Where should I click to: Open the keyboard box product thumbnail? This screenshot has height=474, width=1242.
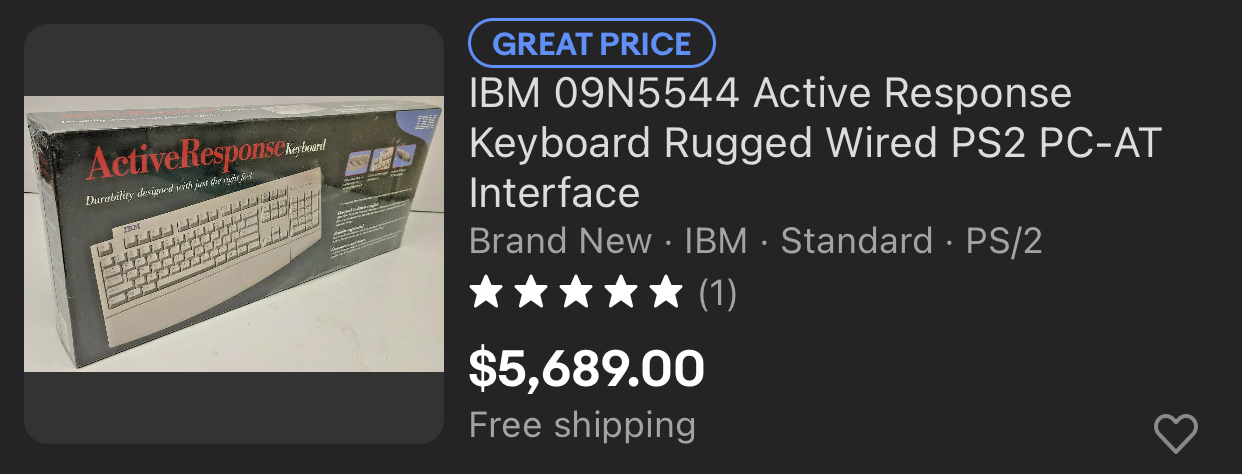234,234
